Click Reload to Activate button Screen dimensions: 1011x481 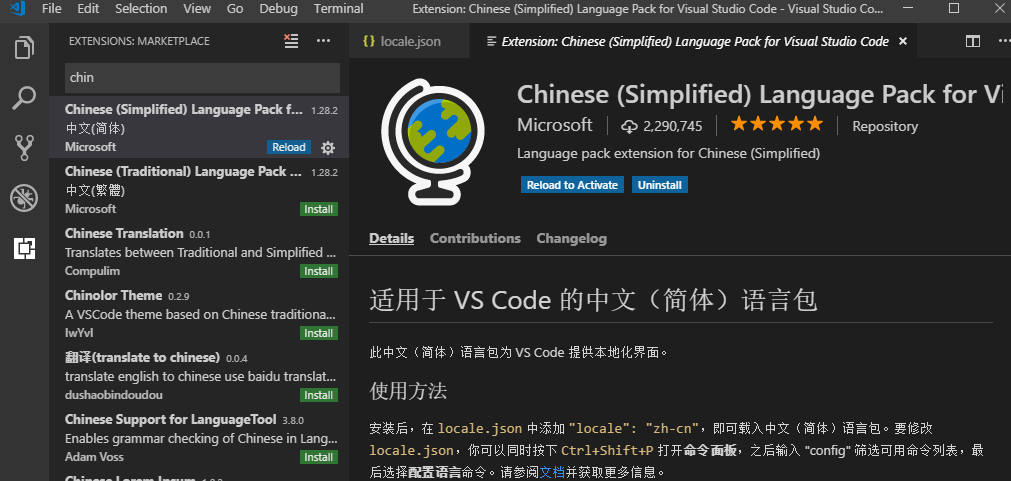[x=573, y=185]
